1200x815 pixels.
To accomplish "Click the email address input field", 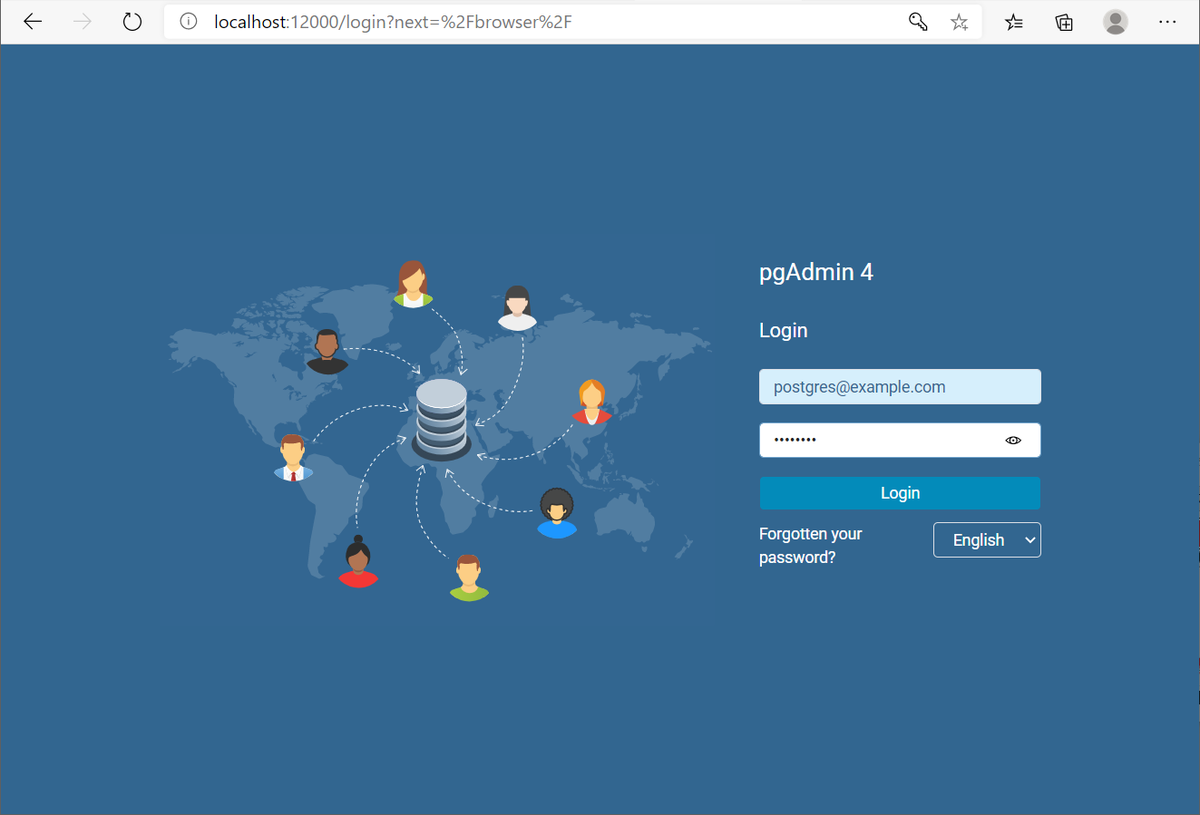I will pos(900,387).
